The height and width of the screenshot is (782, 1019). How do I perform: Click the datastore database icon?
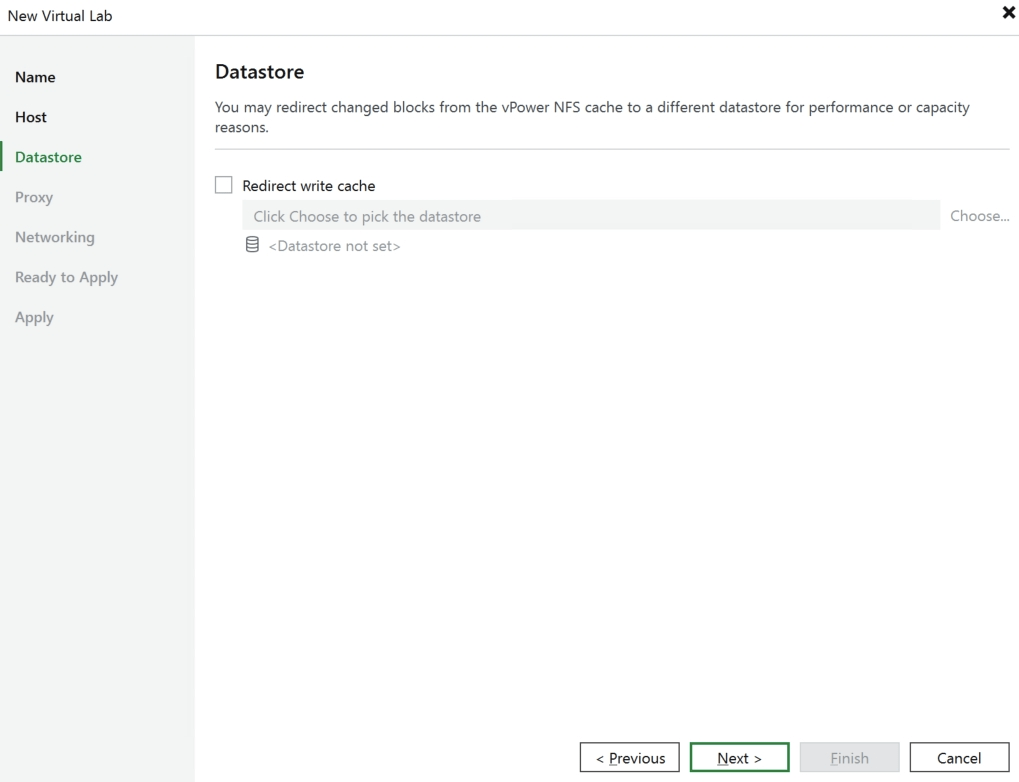point(252,245)
